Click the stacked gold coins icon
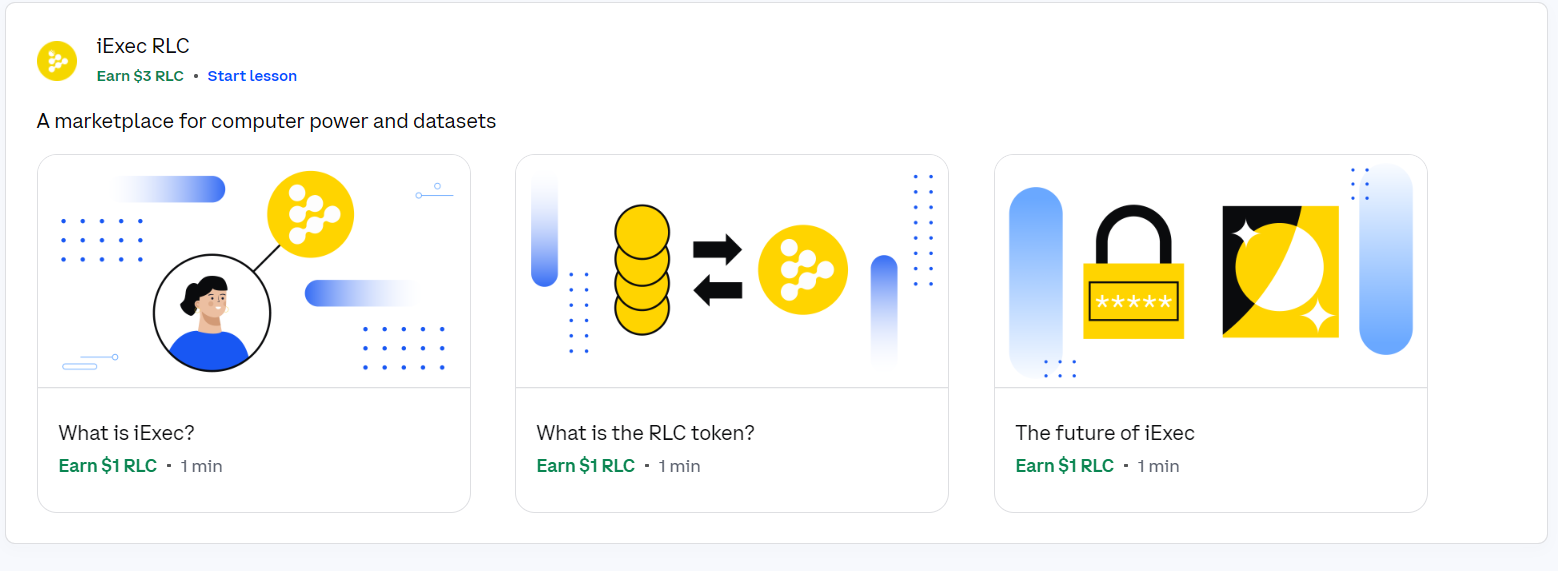Screen dimensions: 1558x571 641,270
